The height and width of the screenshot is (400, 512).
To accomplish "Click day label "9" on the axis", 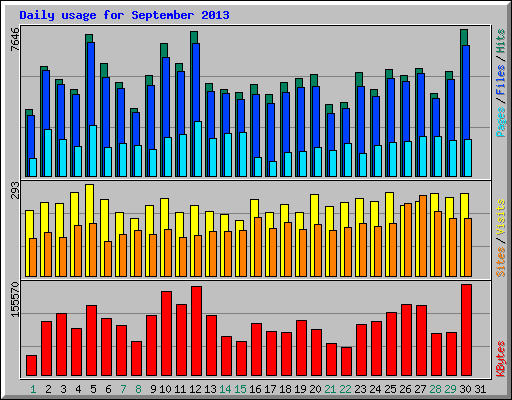I will click(x=153, y=389).
